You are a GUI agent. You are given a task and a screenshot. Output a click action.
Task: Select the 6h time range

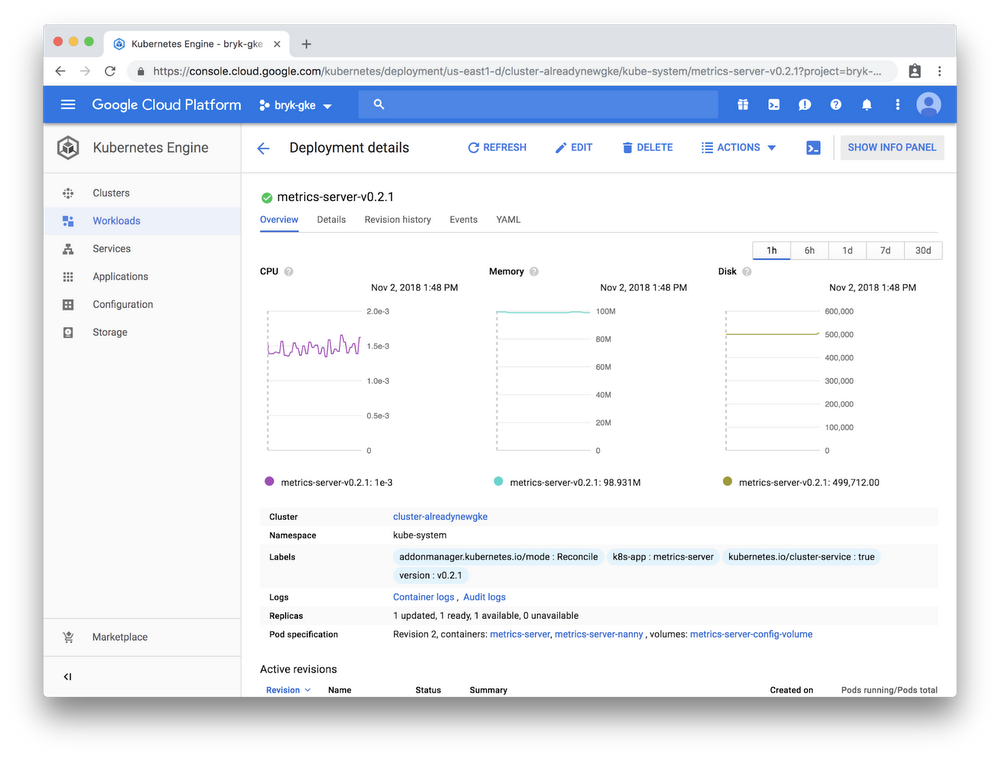coord(809,250)
